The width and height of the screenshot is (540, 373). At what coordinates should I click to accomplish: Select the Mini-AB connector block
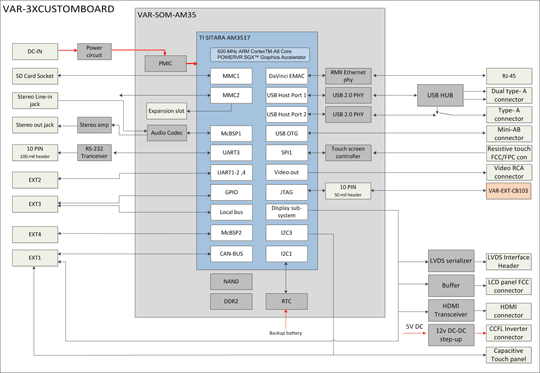tap(509, 134)
